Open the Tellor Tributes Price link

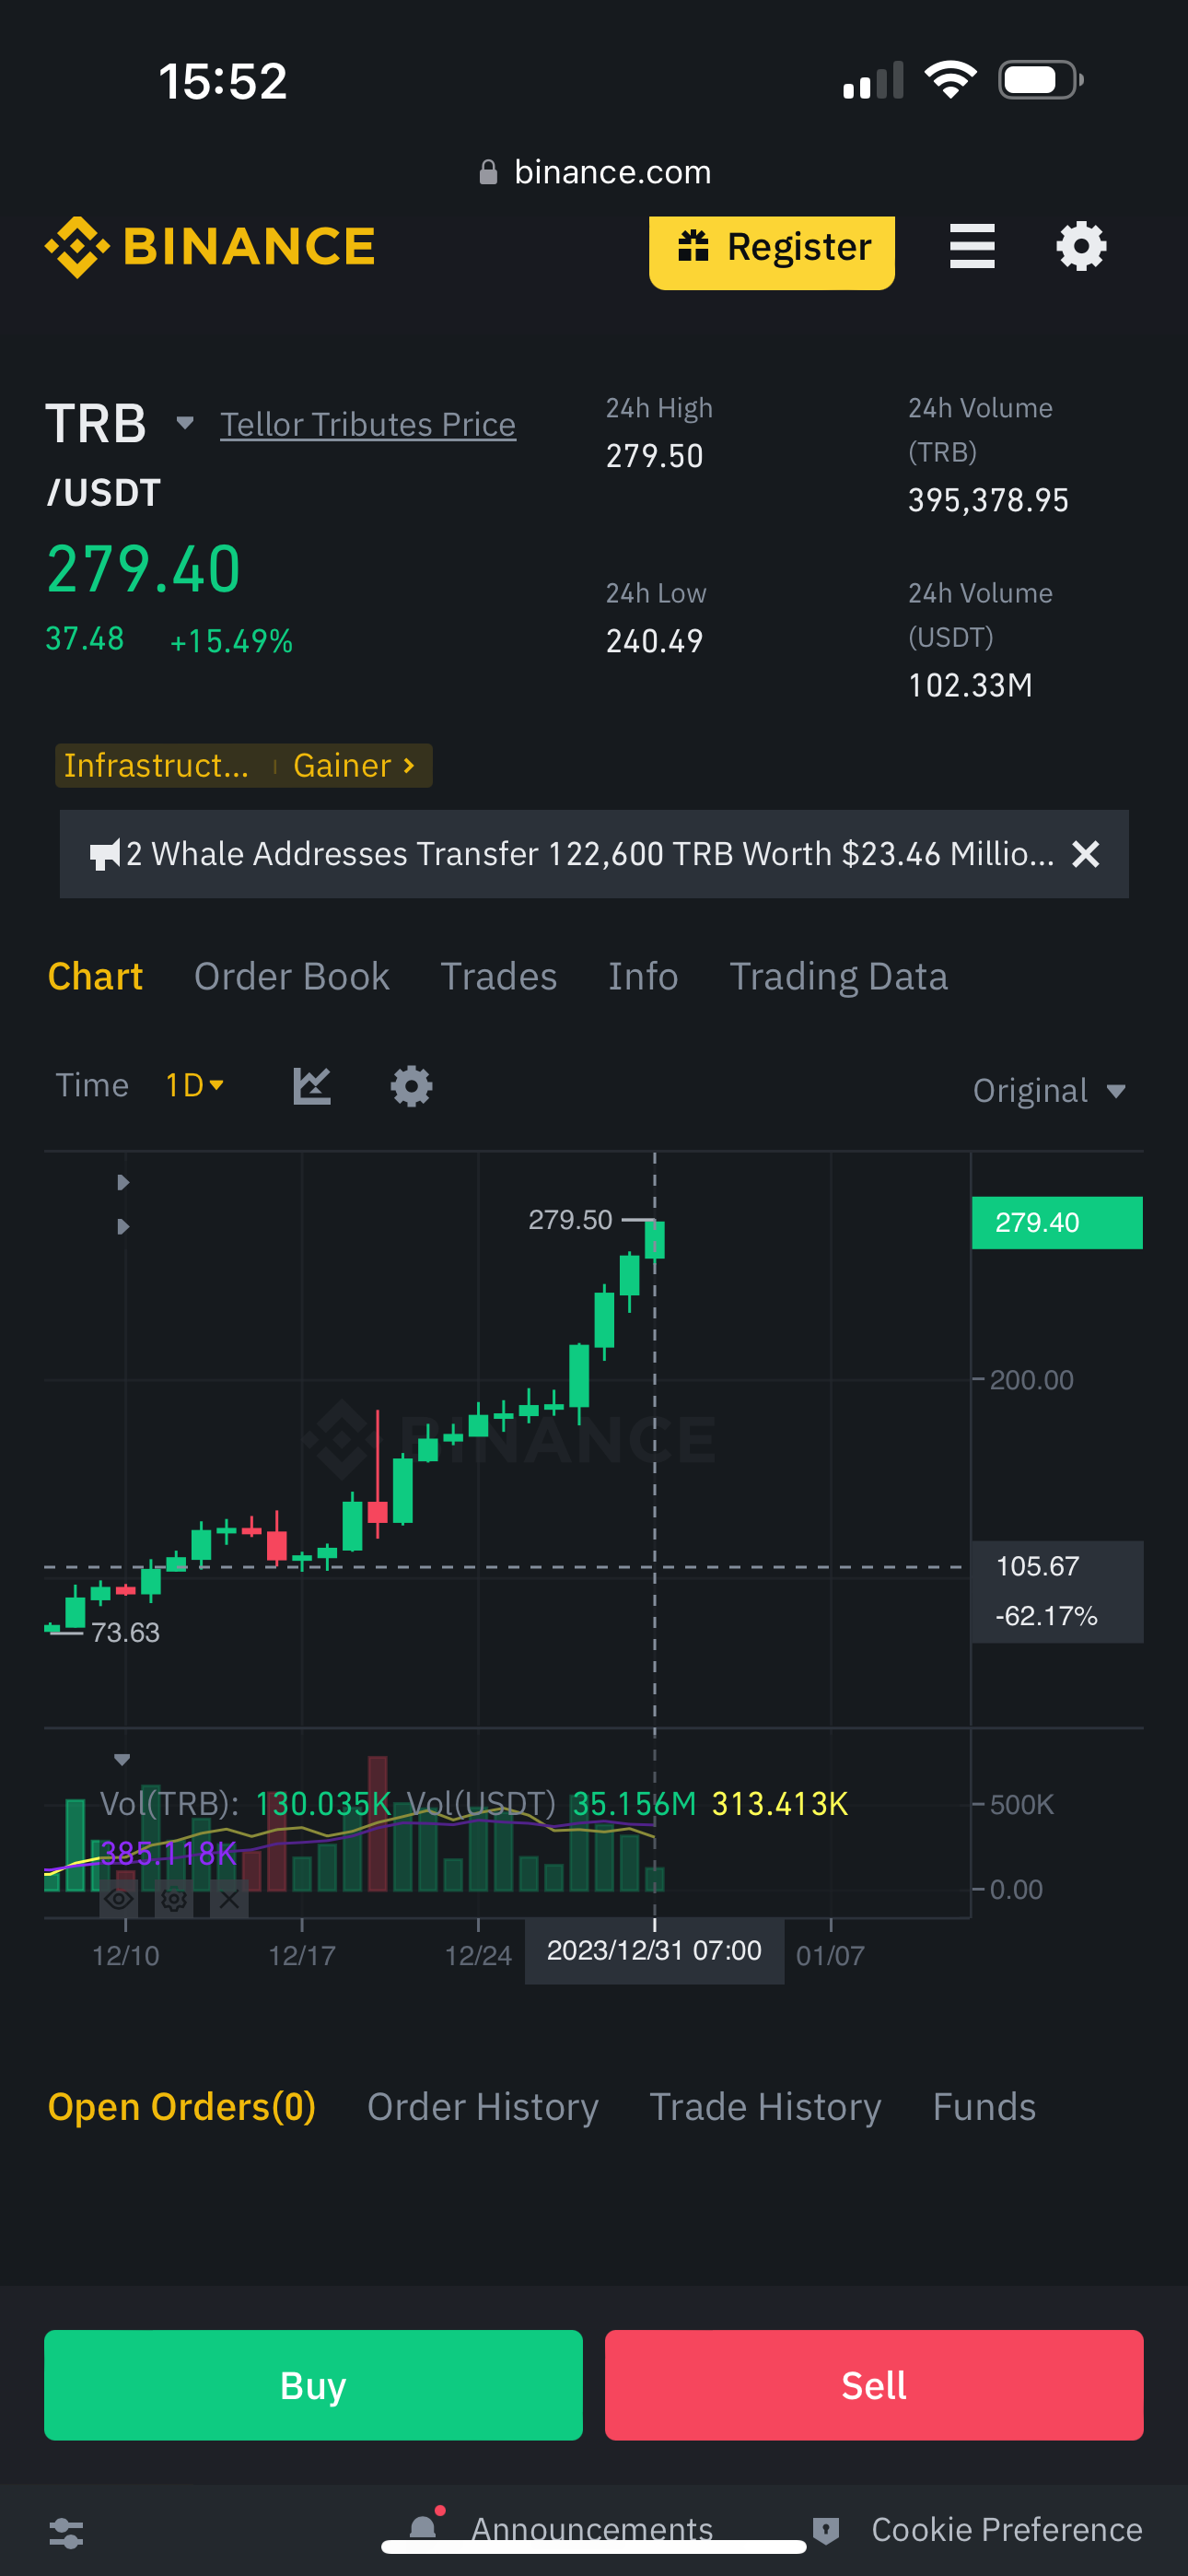point(368,425)
